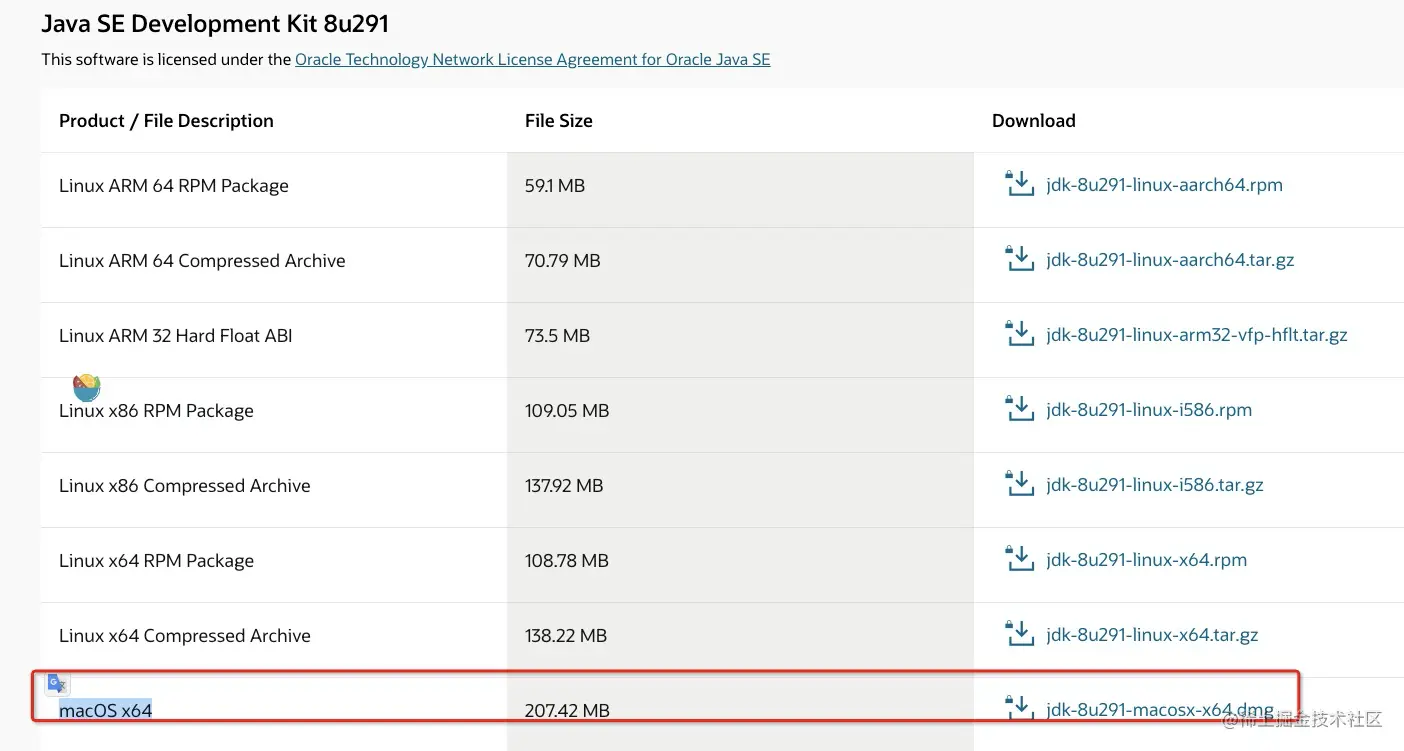Select Linux ARM 64 RPM Package text
Screen dimensions: 1404x751
coord(174,186)
